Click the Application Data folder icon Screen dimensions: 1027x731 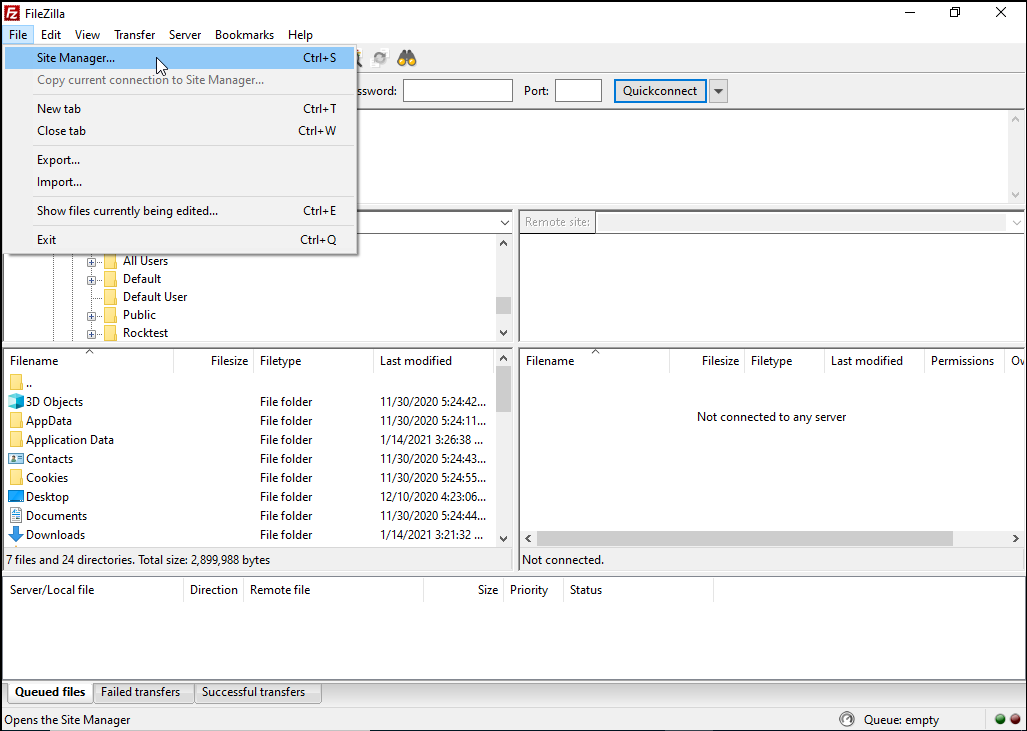tap(16, 440)
